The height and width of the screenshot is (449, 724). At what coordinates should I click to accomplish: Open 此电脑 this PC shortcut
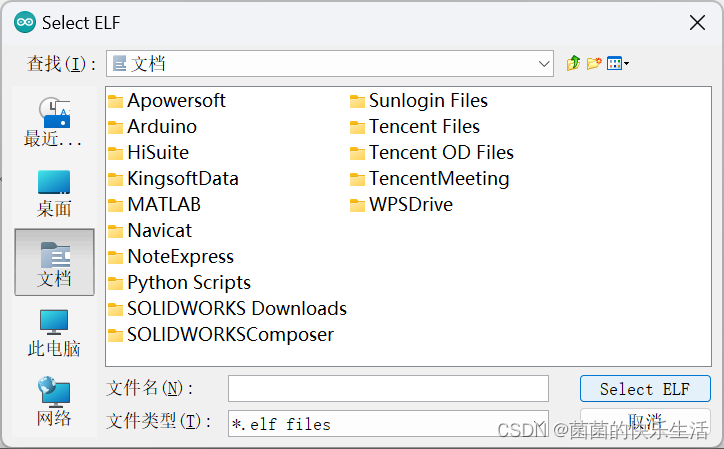54,334
